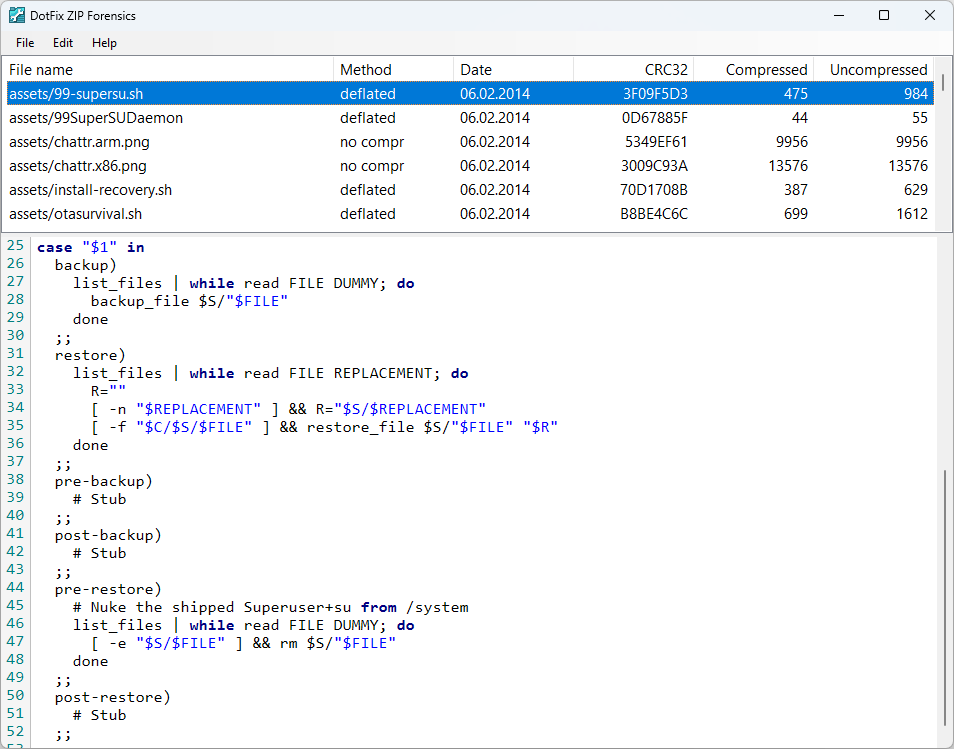This screenshot has height=749, width=954.
Task: Click compressed size 9956 for chattr.arm.png
Action: pyautogui.click(x=792, y=142)
